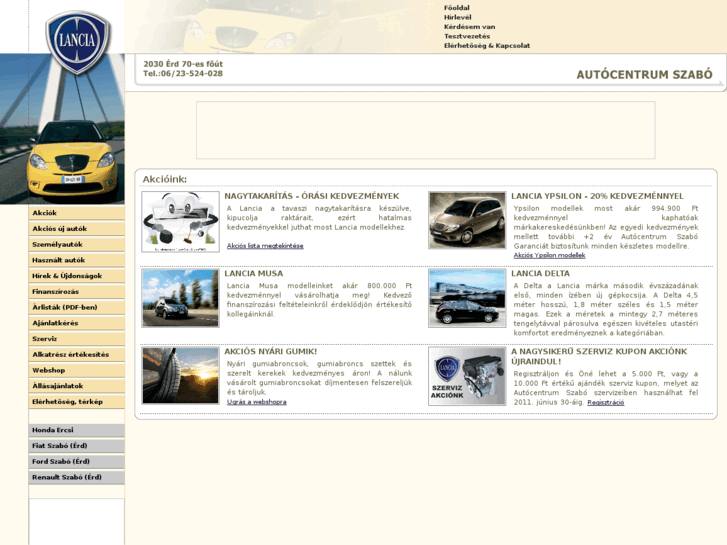Click the summer tyre sunset thumbnail

(180, 376)
